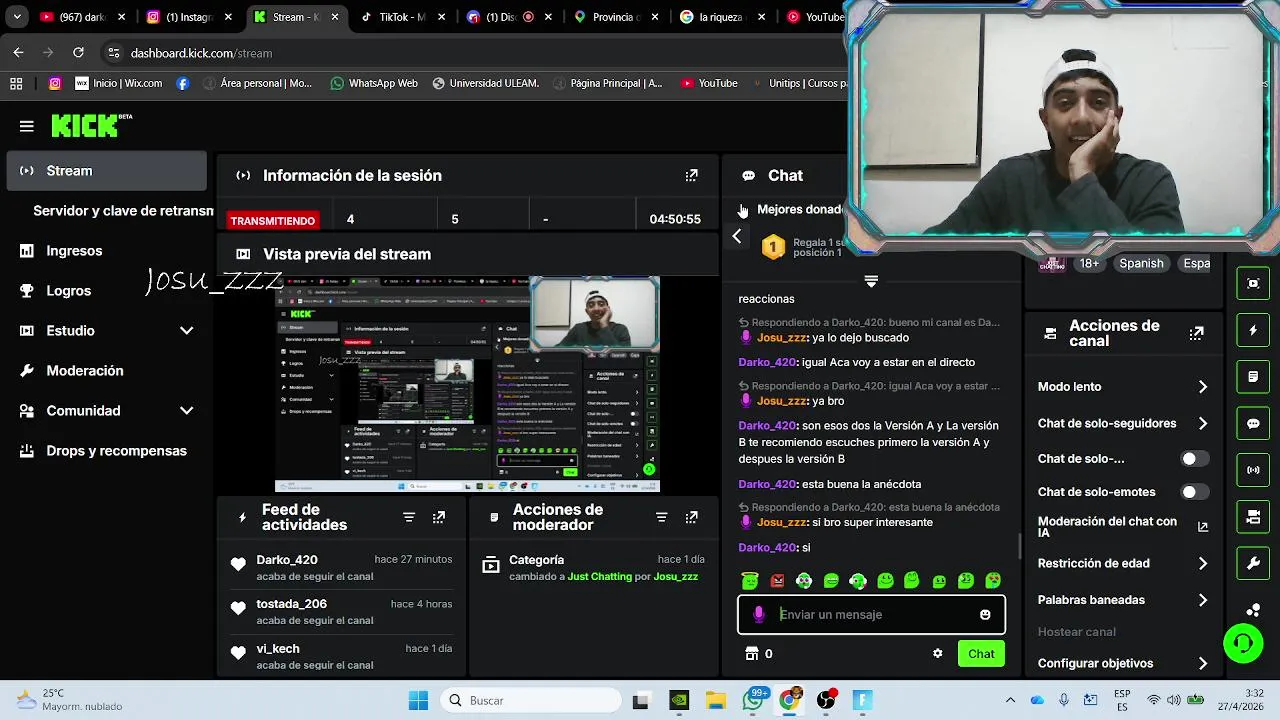The width and height of the screenshot is (1280, 720).
Task: Select the channel actions camera icon in right rail
Action: click(x=1253, y=517)
